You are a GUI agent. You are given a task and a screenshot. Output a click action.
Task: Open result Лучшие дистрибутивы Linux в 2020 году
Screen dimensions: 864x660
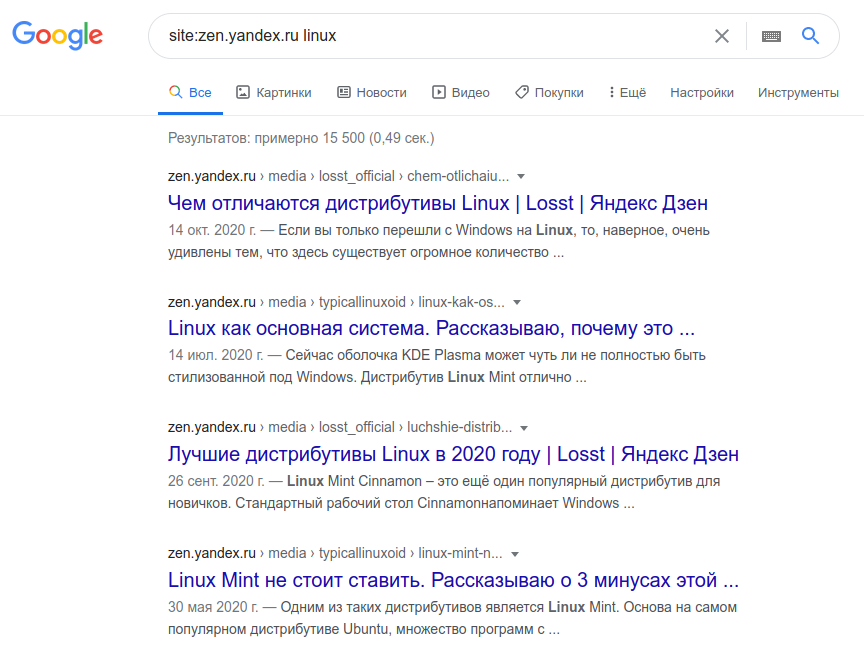point(453,454)
